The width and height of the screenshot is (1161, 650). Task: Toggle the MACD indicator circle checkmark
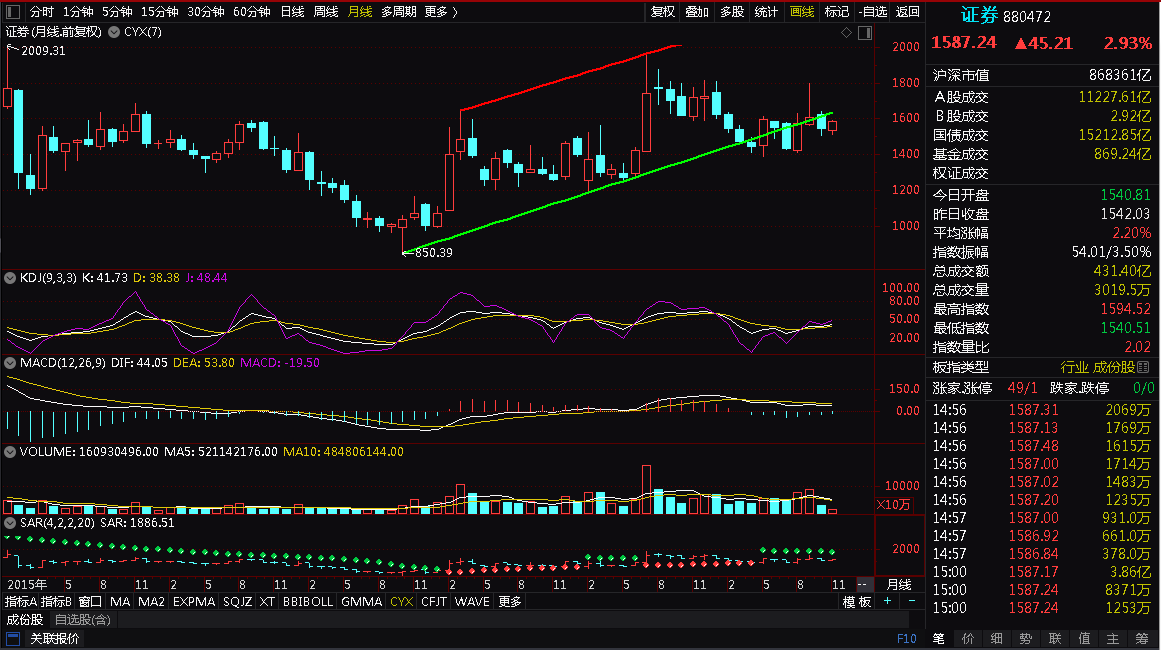(x=10, y=363)
